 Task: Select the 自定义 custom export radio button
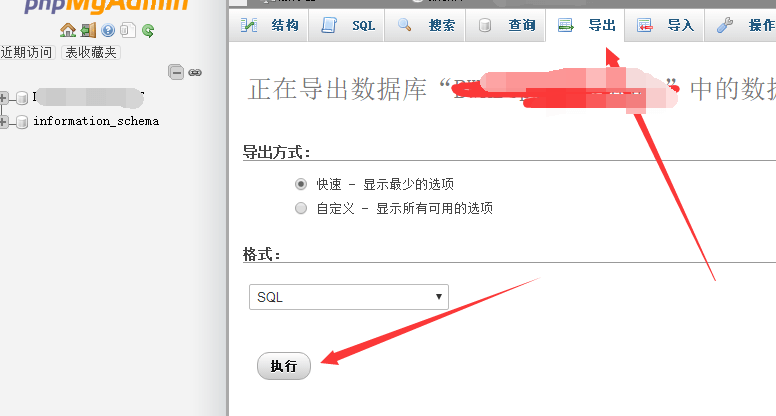[x=301, y=208]
